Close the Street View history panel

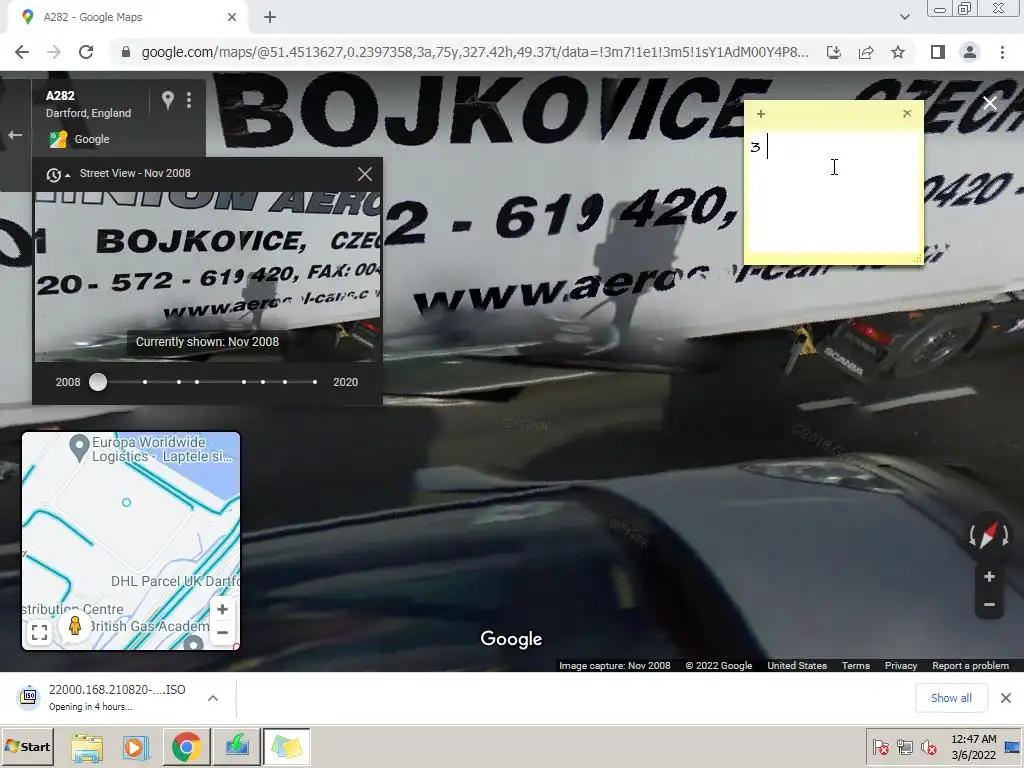point(364,174)
